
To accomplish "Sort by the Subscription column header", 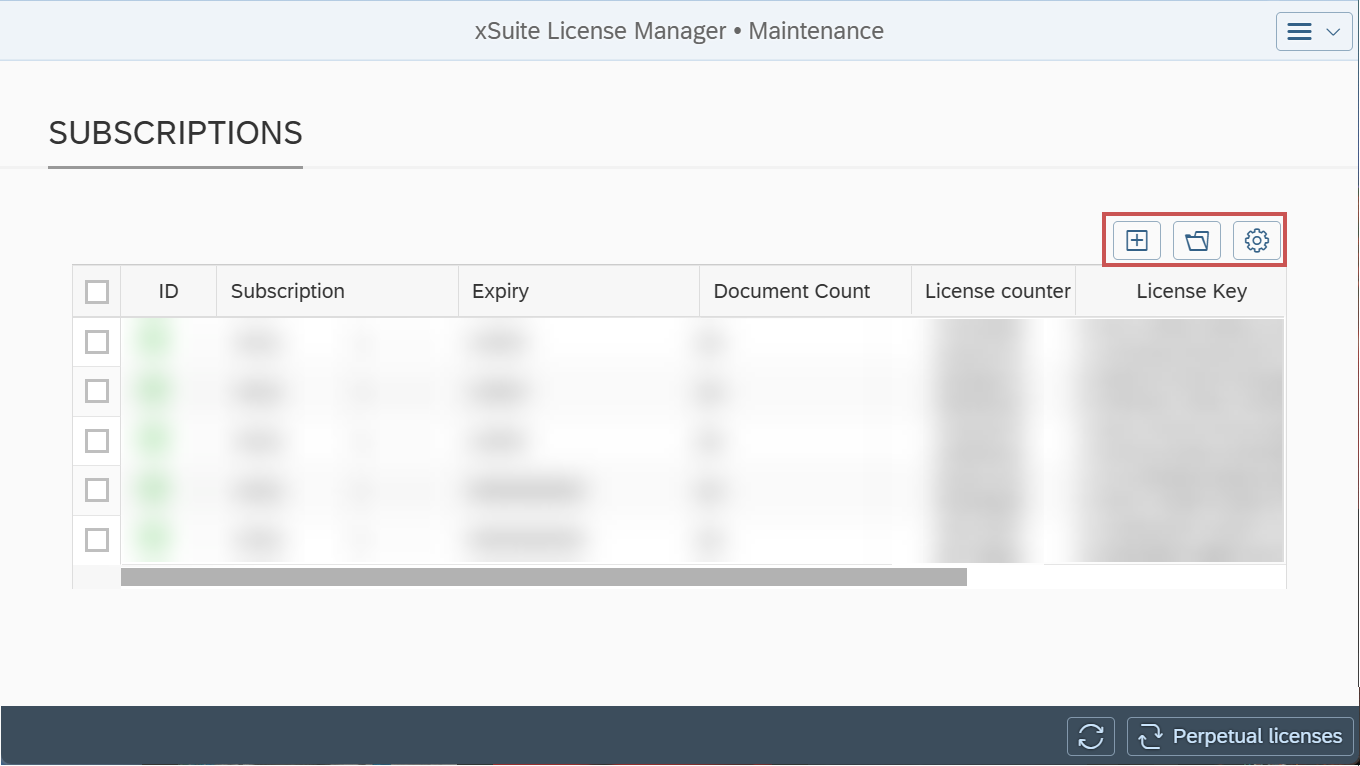I will coord(287,291).
